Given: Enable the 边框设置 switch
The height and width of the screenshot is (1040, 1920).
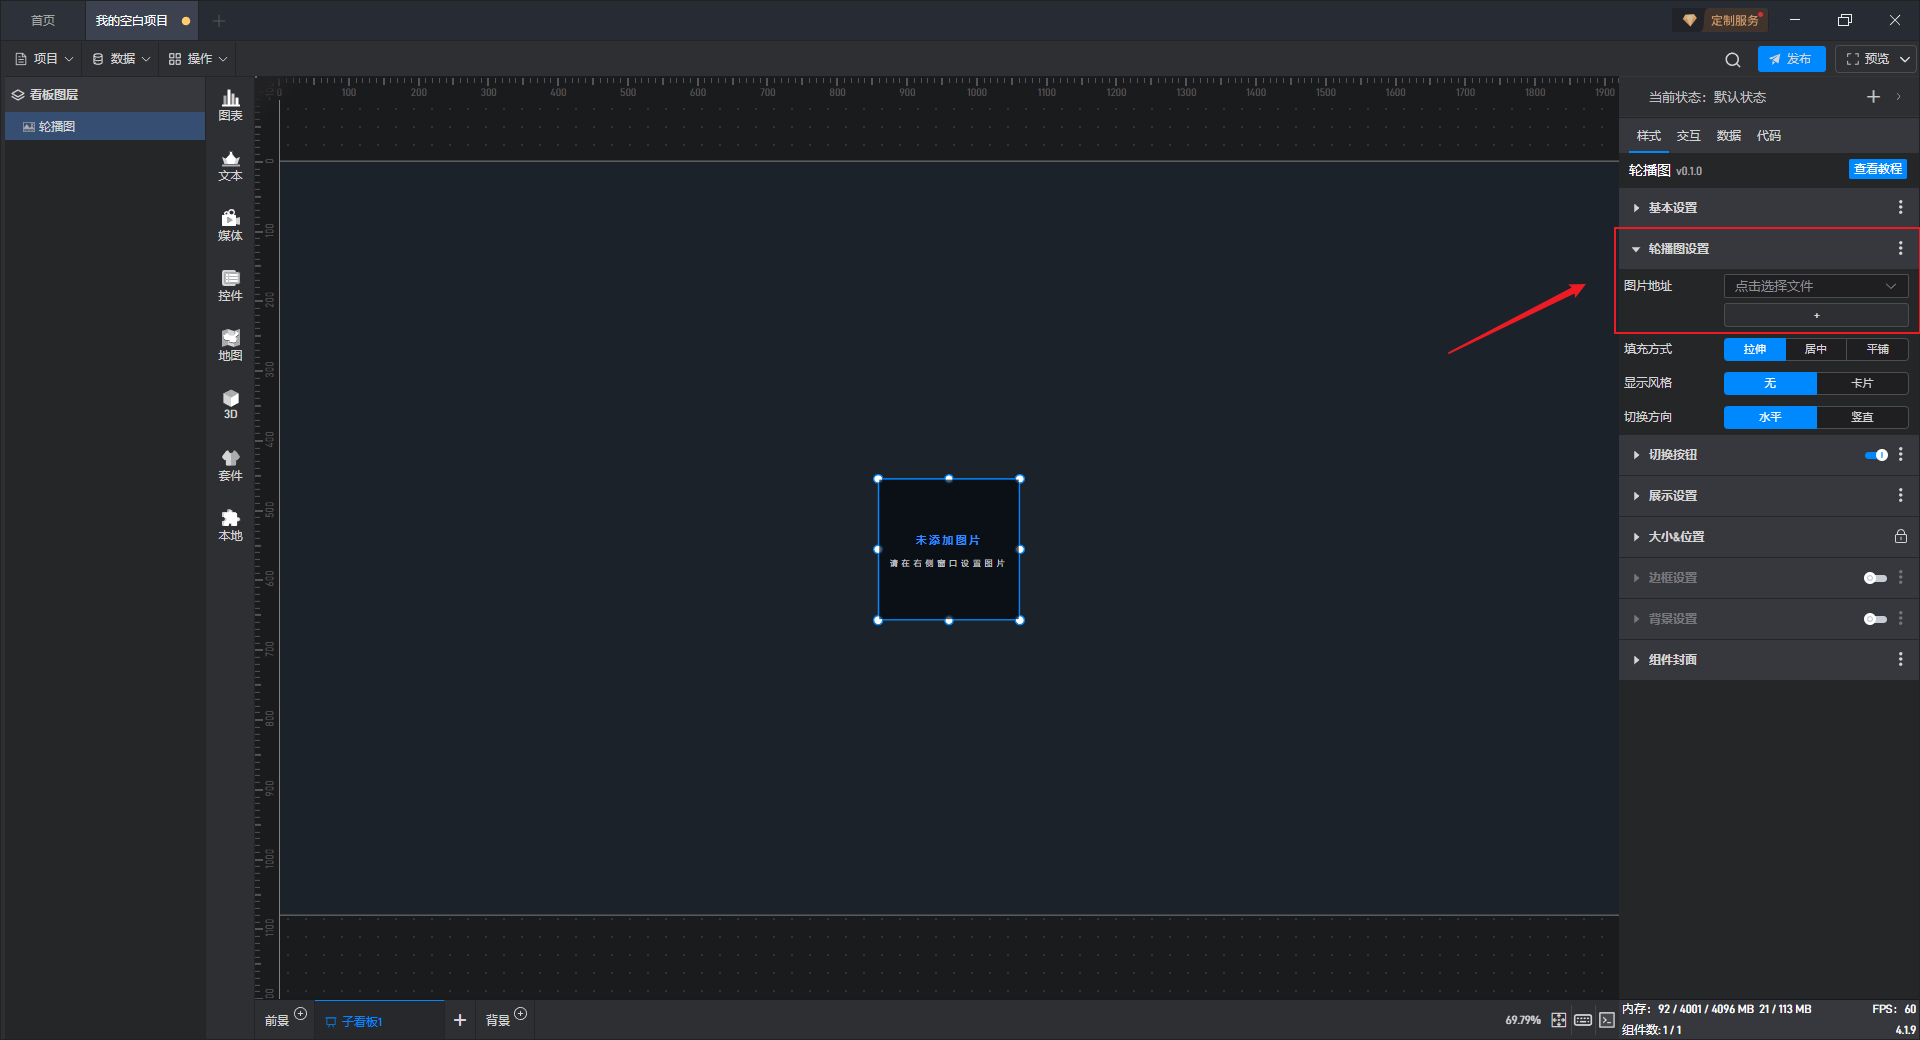Looking at the screenshot, I should click(x=1875, y=578).
